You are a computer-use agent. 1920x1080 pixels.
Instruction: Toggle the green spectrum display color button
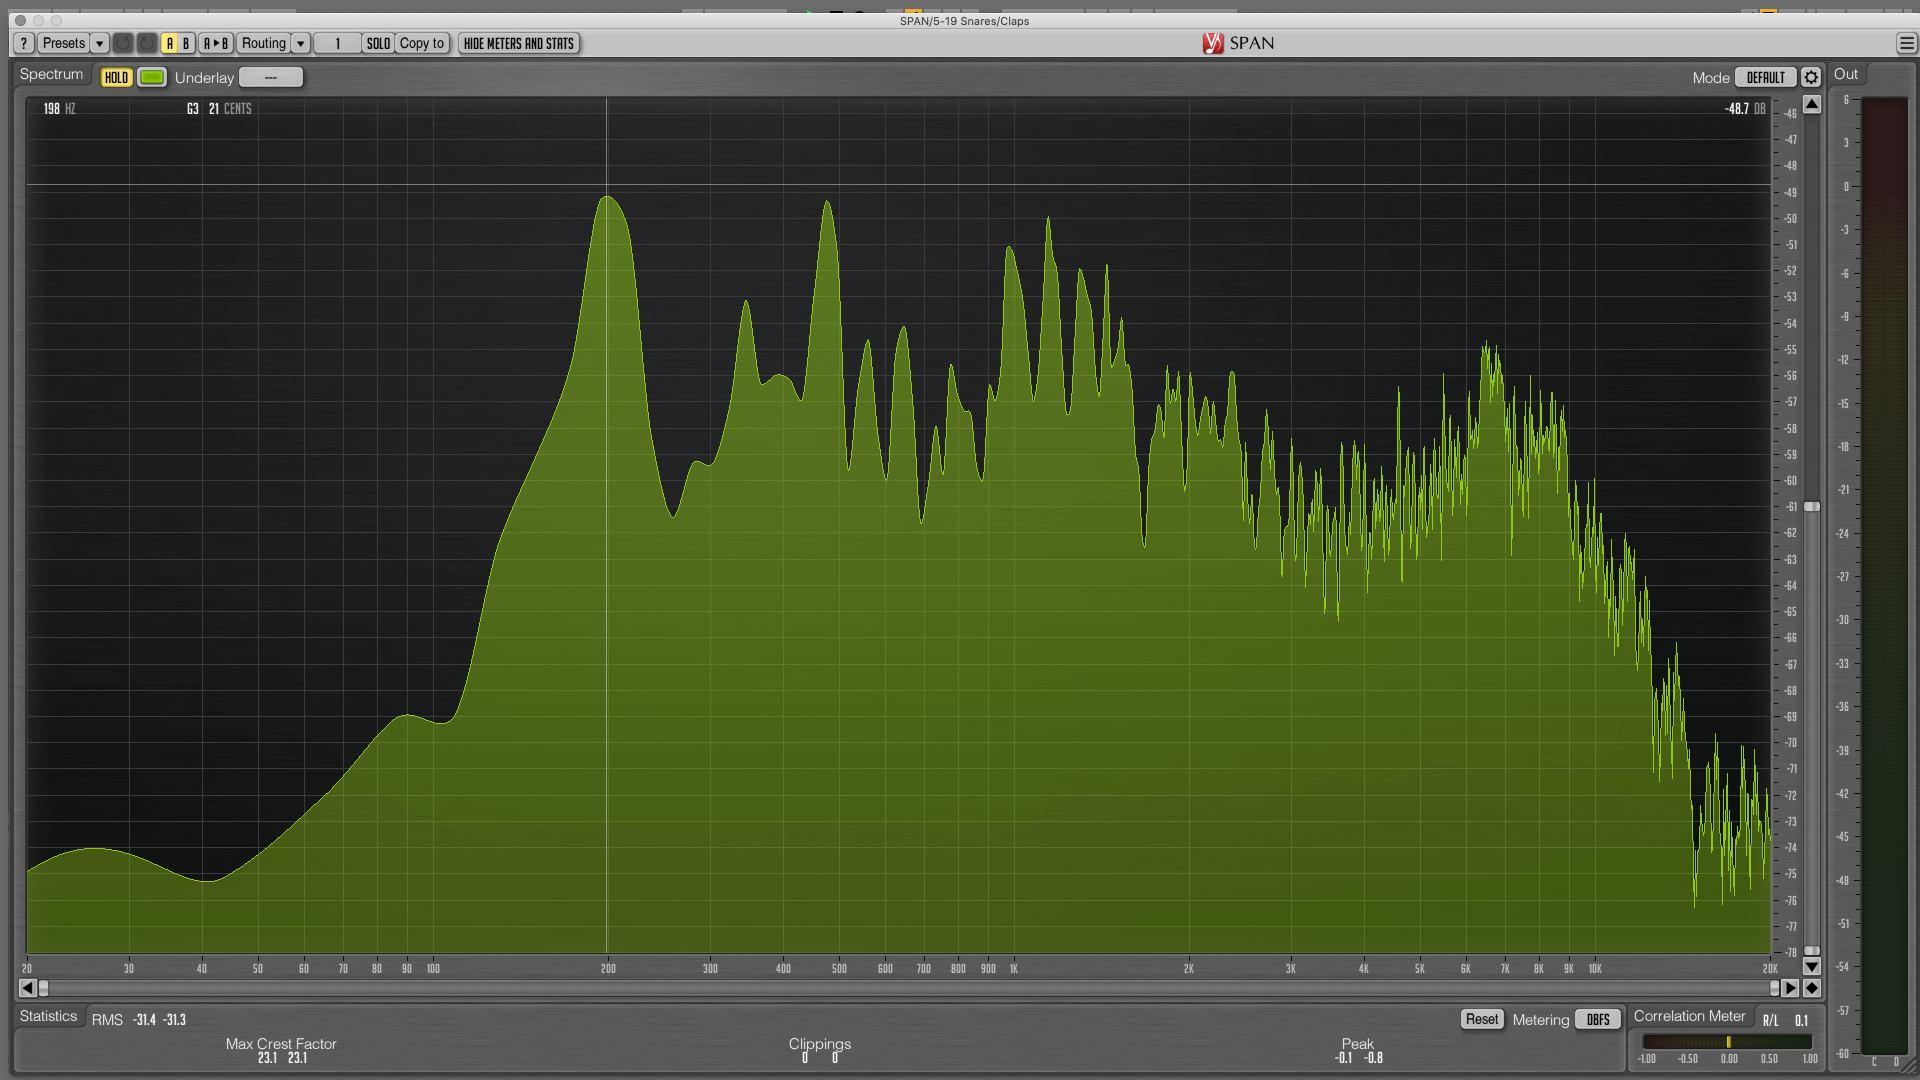tap(152, 78)
